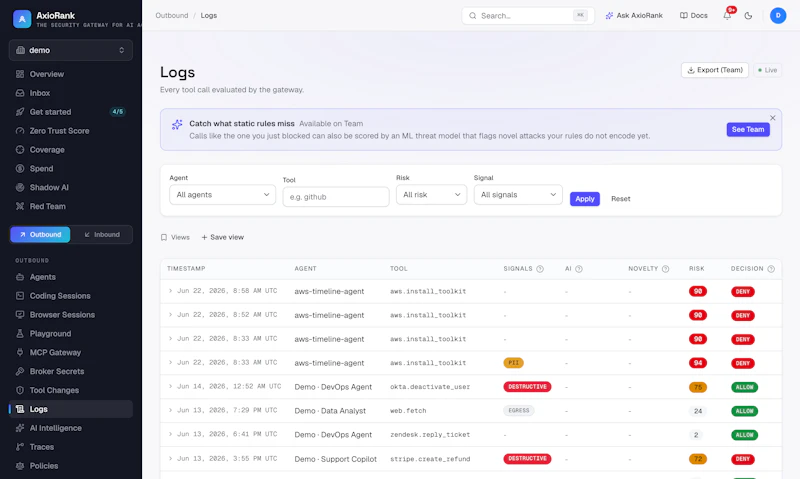This screenshot has height=479, width=800.
Task: Toggle the Live indicator
Action: pyautogui.click(x=767, y=70)
